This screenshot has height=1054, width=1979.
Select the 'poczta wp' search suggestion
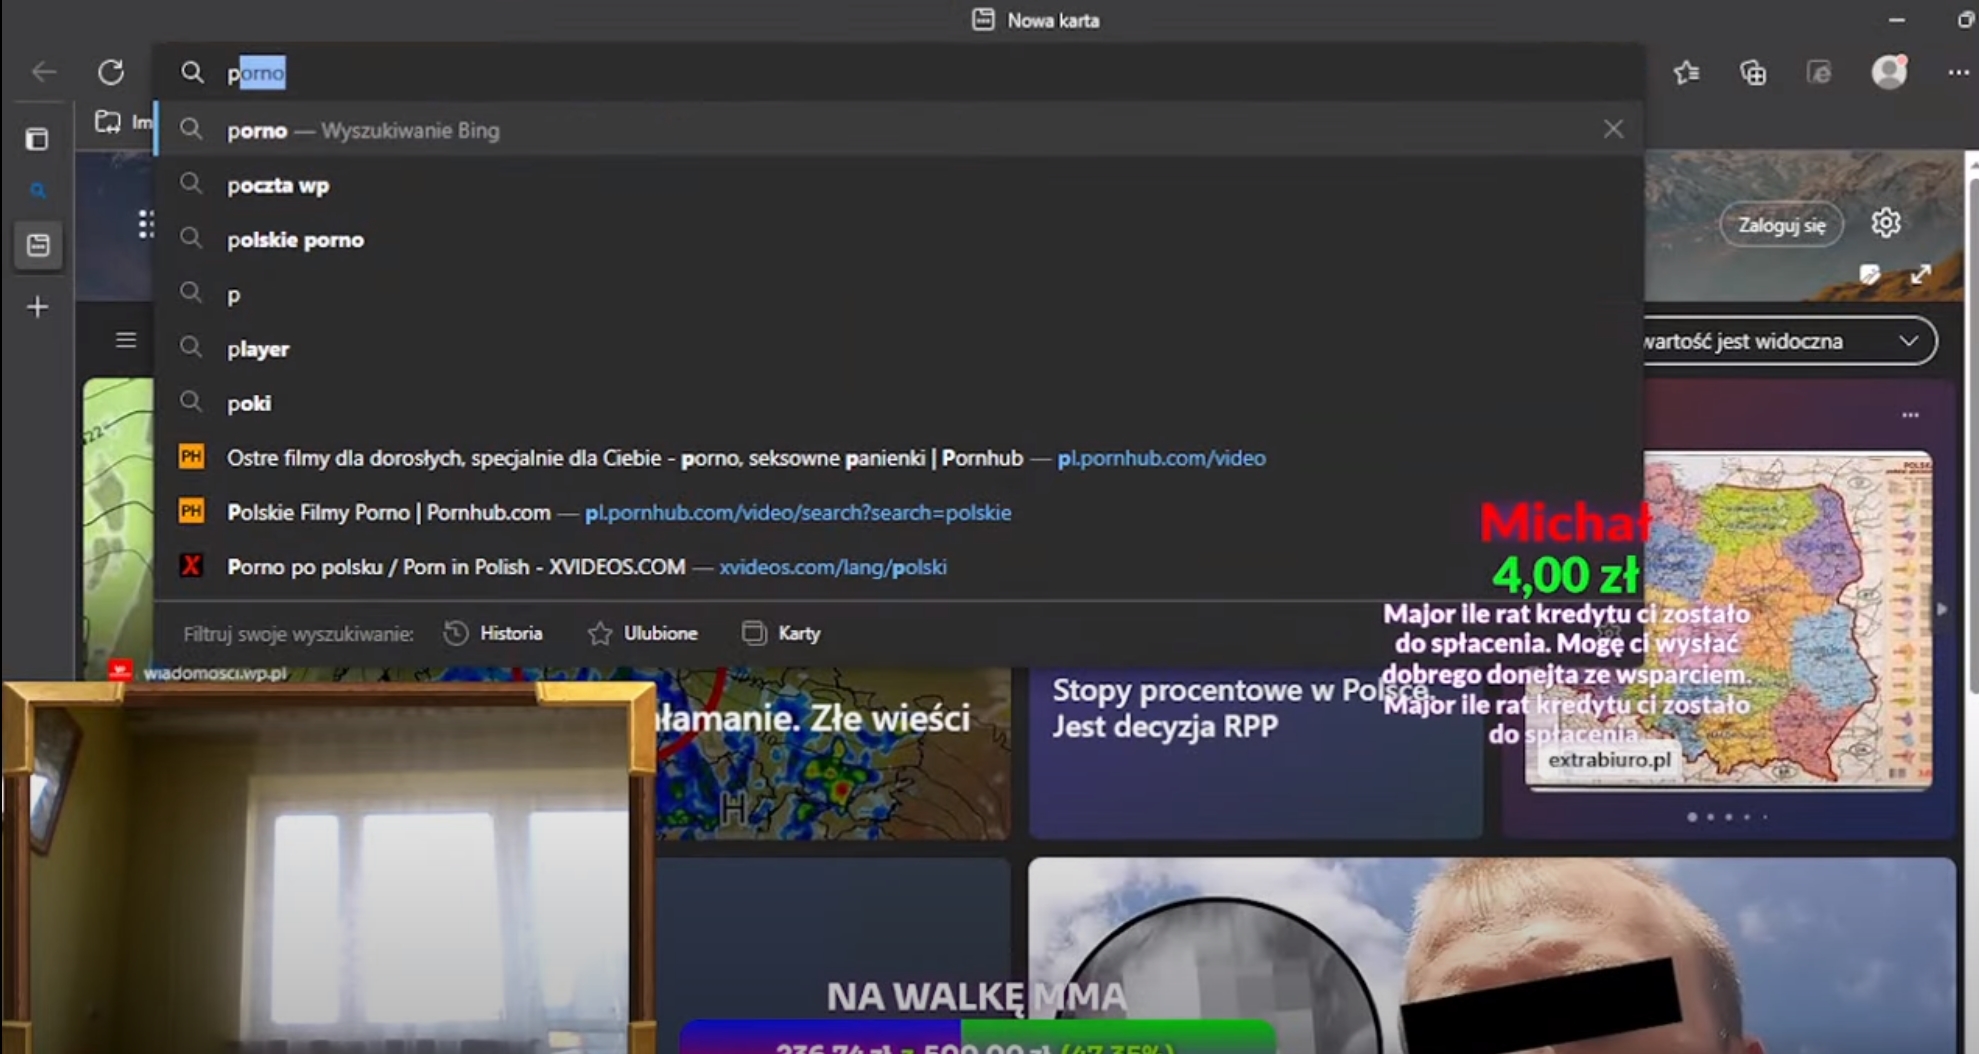click(278, 185)
